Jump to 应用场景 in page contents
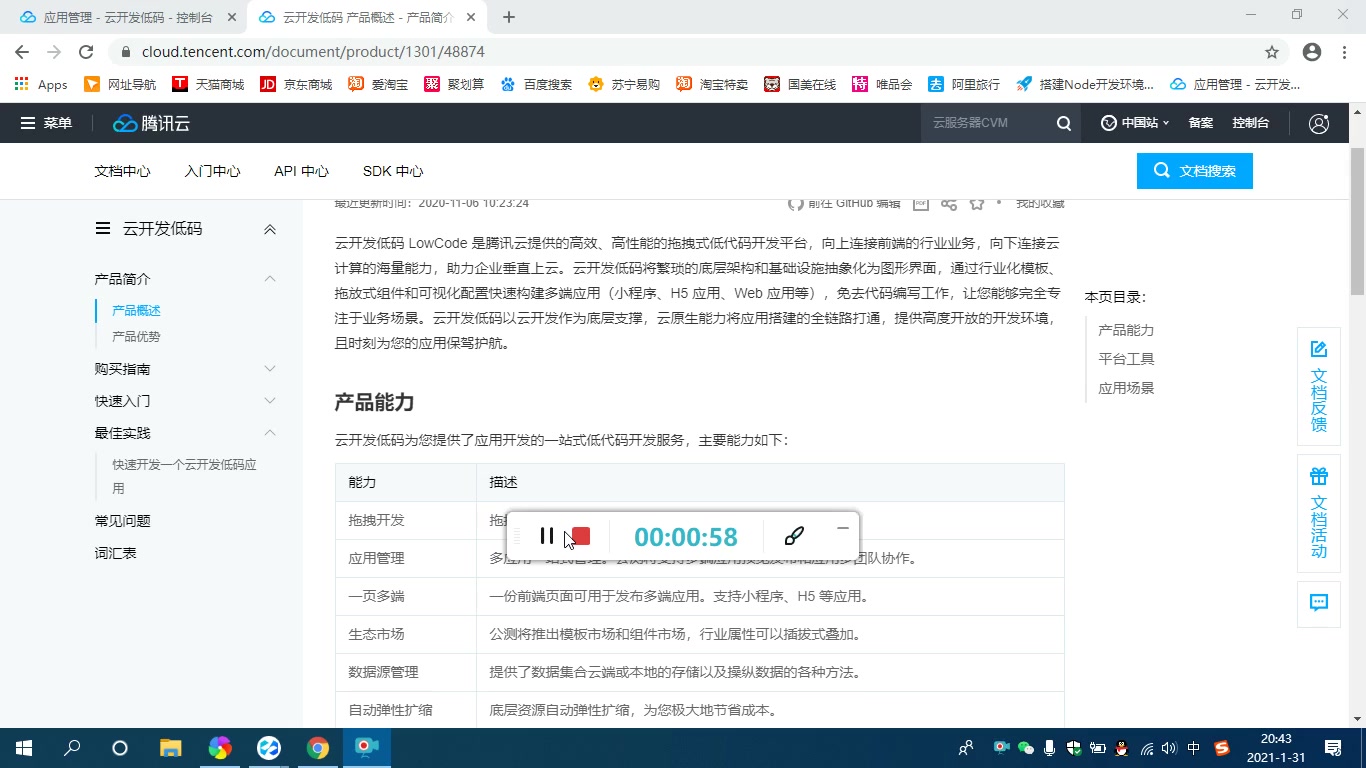1366x768 pixels. pyautogui.click(x=1126, y=388)
